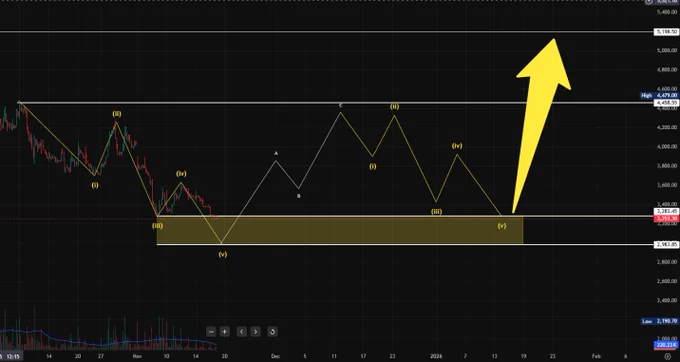Image resolution: width=680 pixels, height=362 pixels.
Task: Click the Low 2,190.70 price tag
Action: pyautogui.click(x=660, y=321)
